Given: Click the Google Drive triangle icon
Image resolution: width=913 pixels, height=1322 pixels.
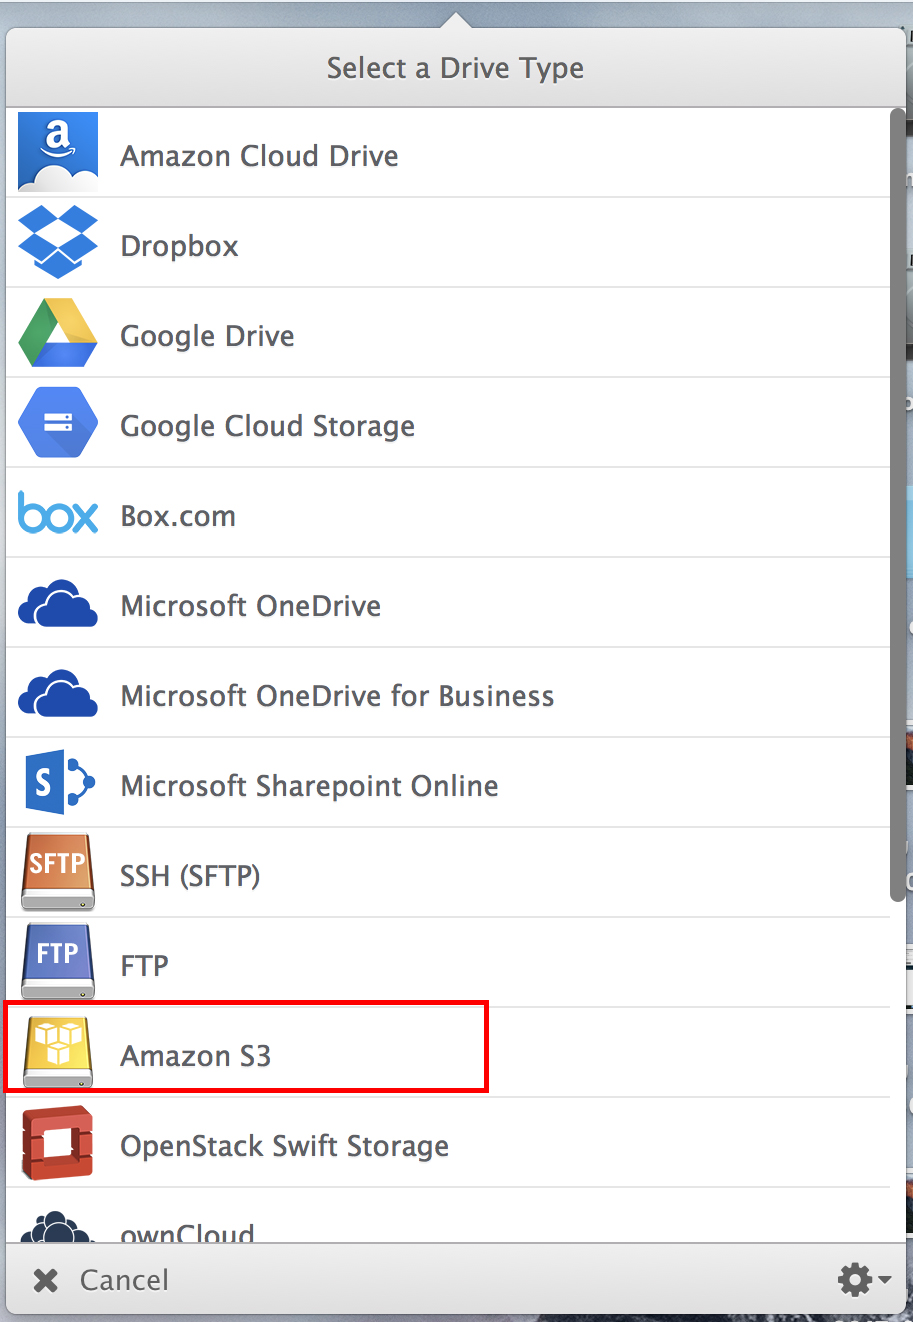Looking at the screenshot, I should (58, 332).
